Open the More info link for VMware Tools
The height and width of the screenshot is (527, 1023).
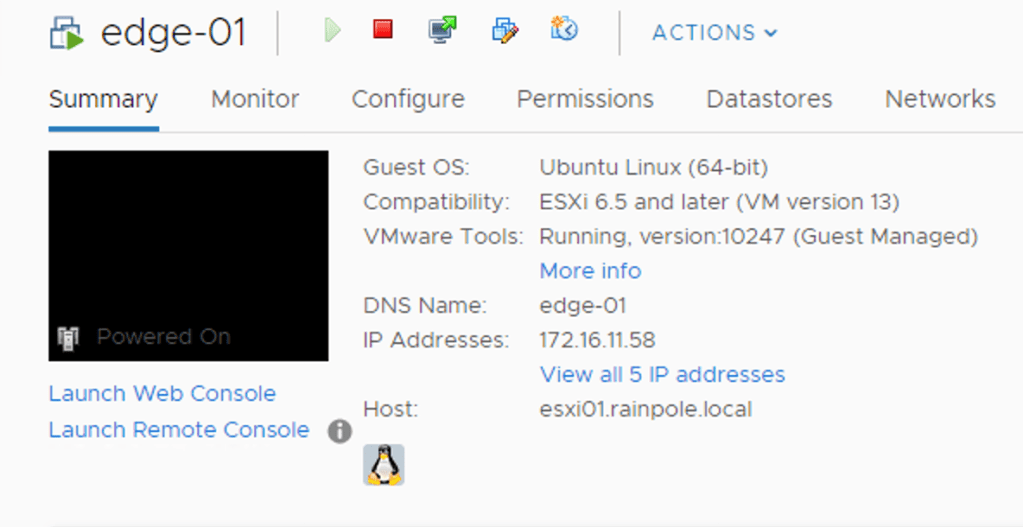(590, 271)
